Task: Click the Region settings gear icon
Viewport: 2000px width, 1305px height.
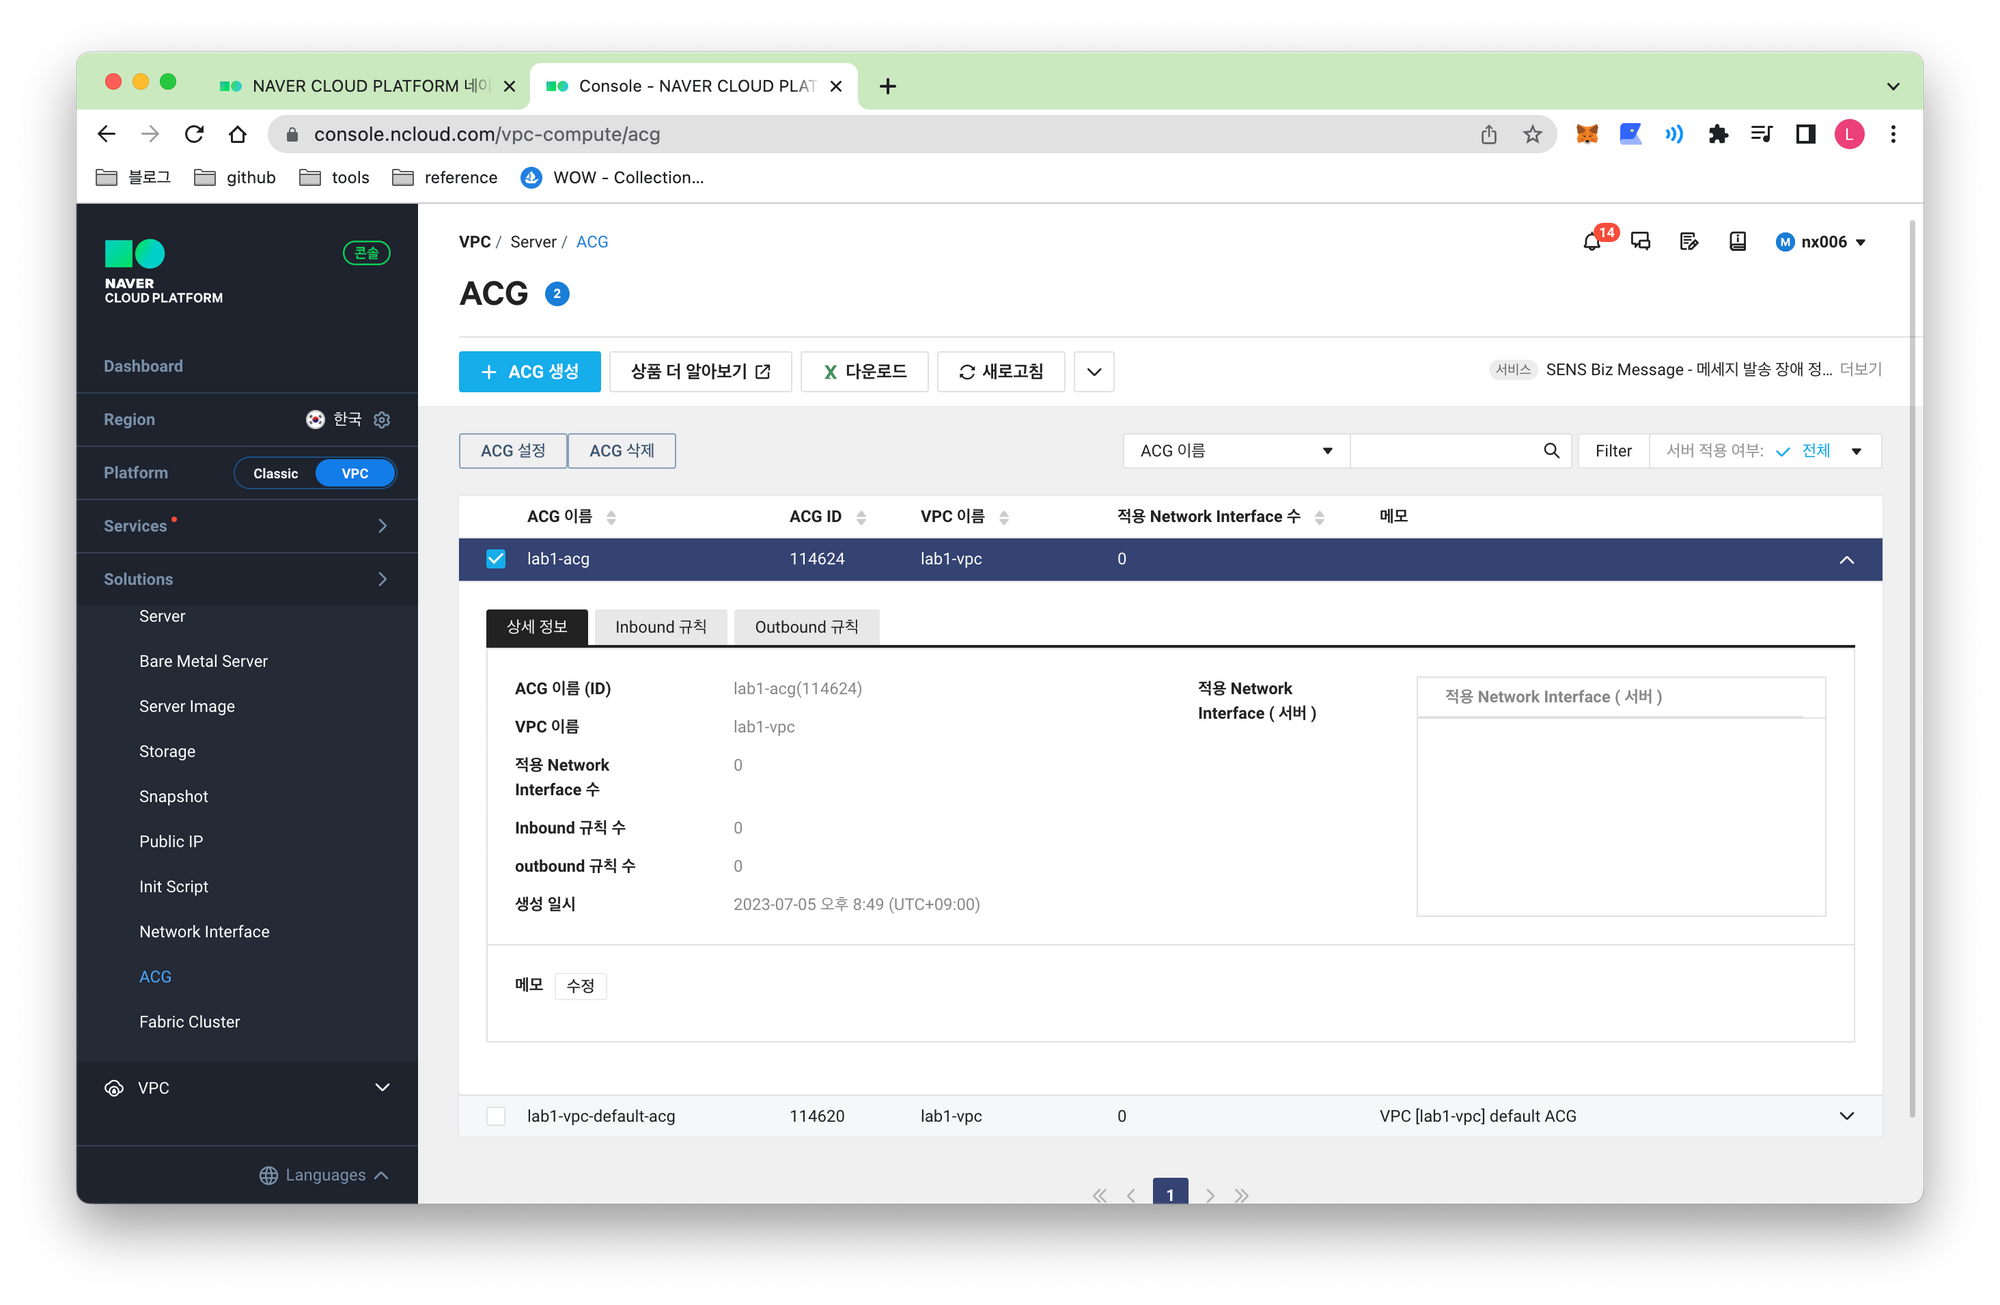Action: tap(382, 420)
